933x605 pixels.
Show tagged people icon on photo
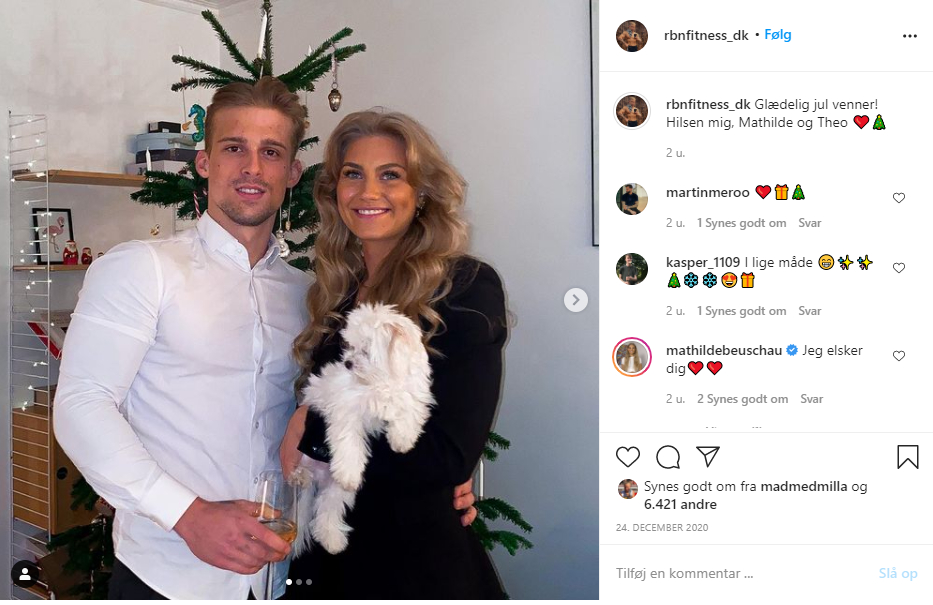point(25,574)
